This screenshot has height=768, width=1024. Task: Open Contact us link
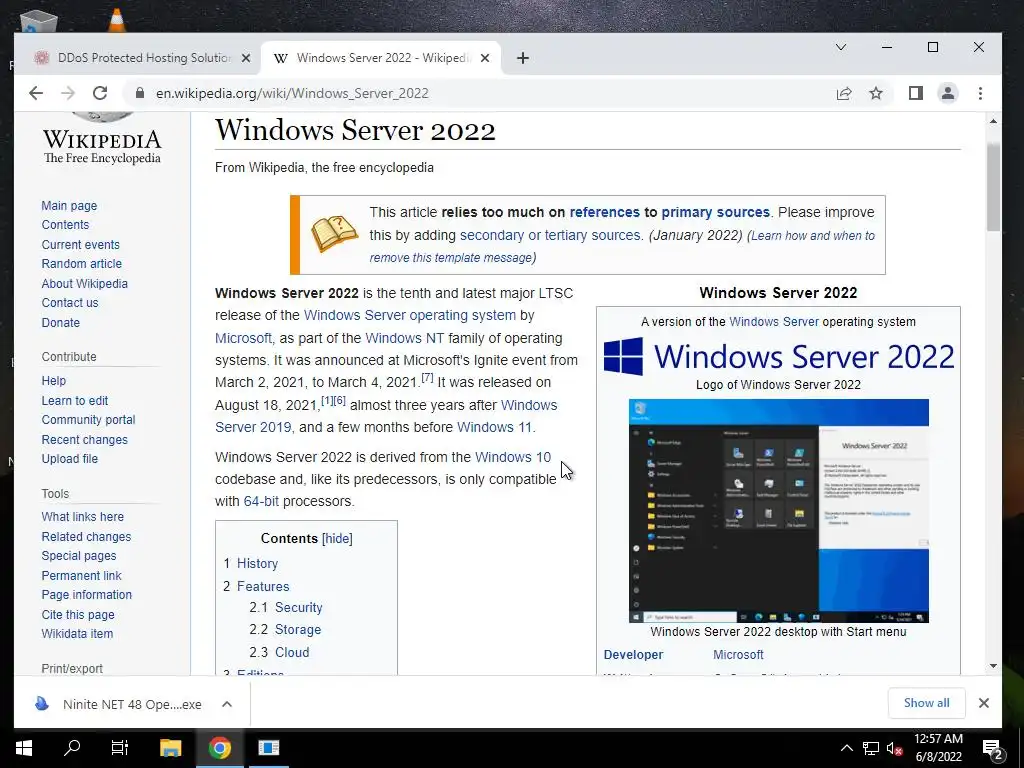point(70,303)
